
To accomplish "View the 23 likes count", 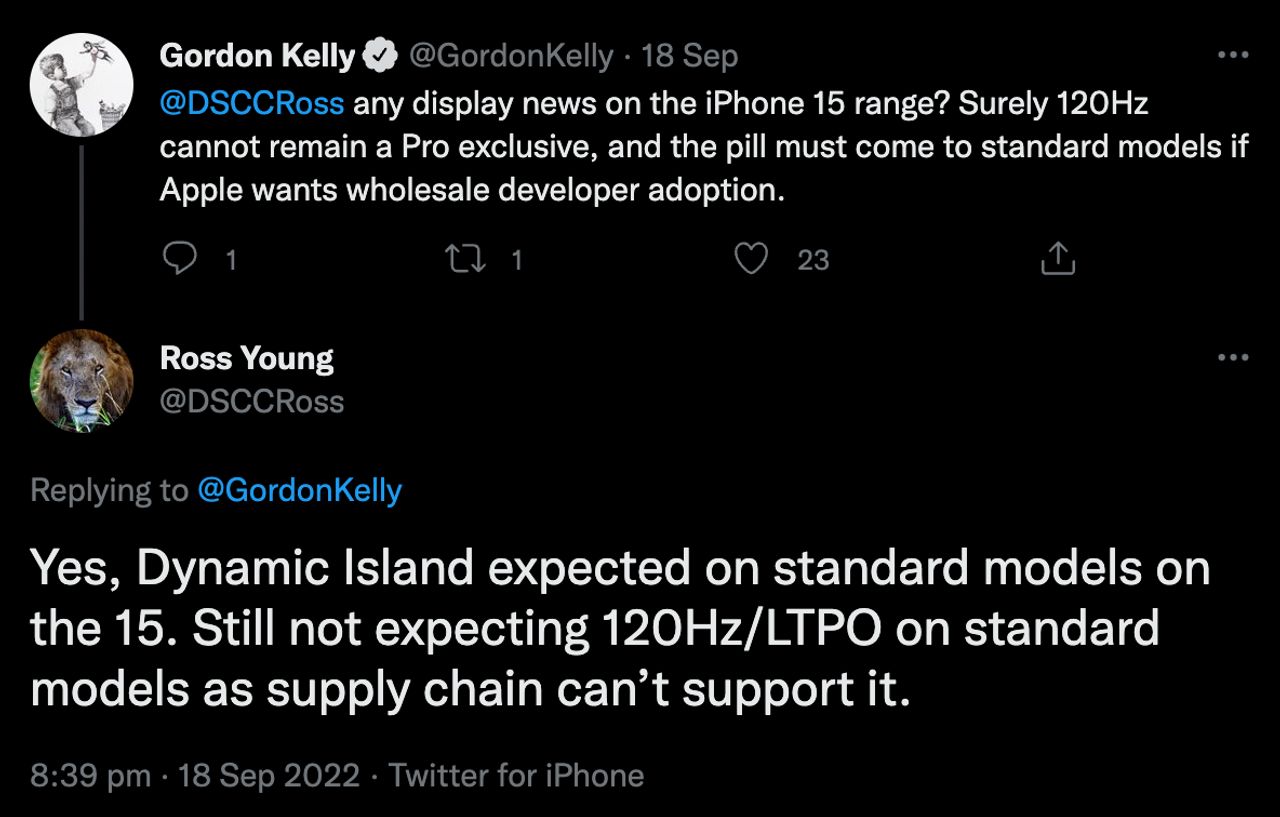I will [x=813, y=260].
